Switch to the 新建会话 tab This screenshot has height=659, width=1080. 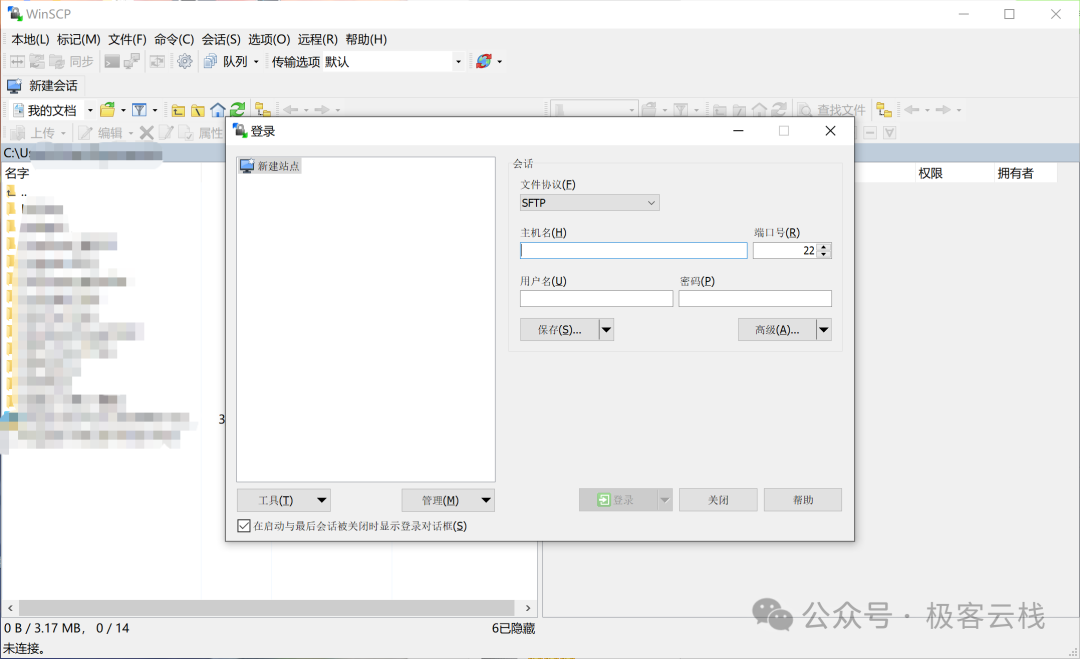[43, 86]
